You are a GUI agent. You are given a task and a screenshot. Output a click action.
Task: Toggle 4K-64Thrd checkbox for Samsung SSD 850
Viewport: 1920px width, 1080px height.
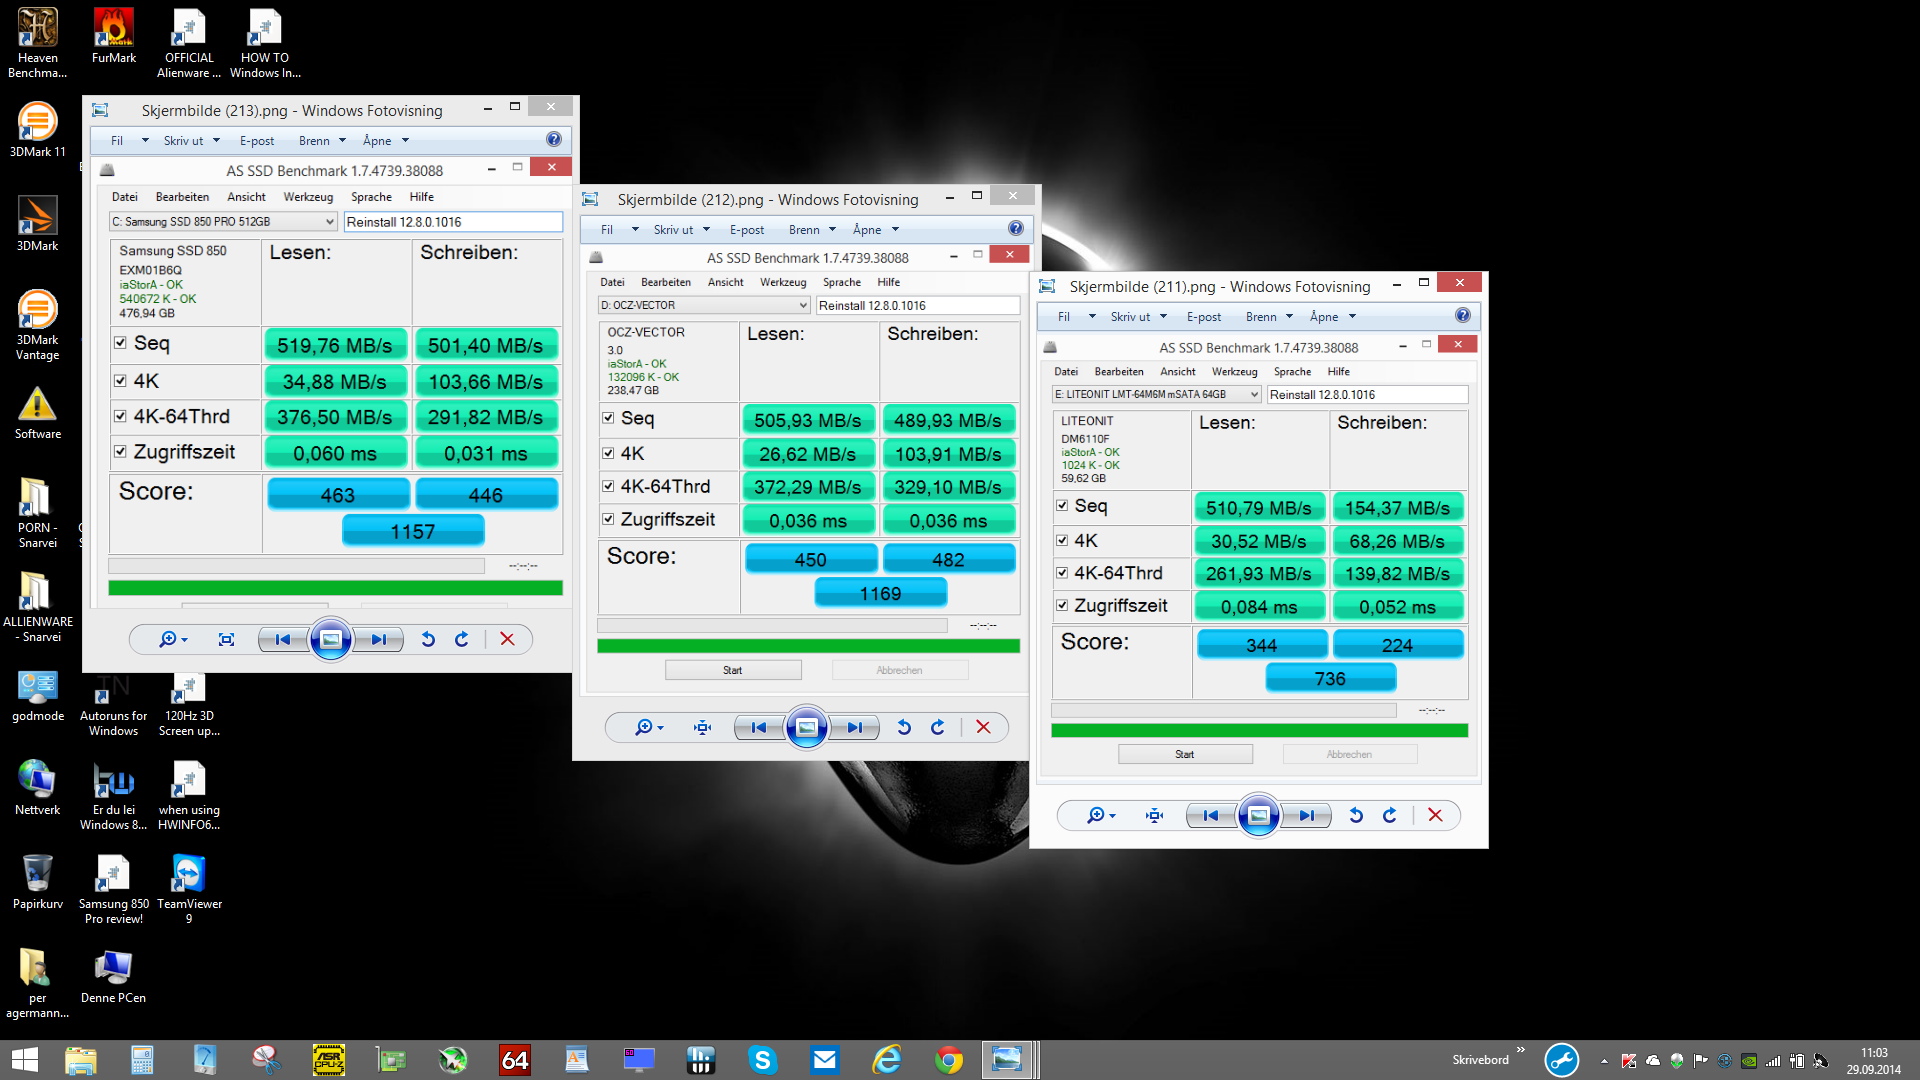pos(120,416)
